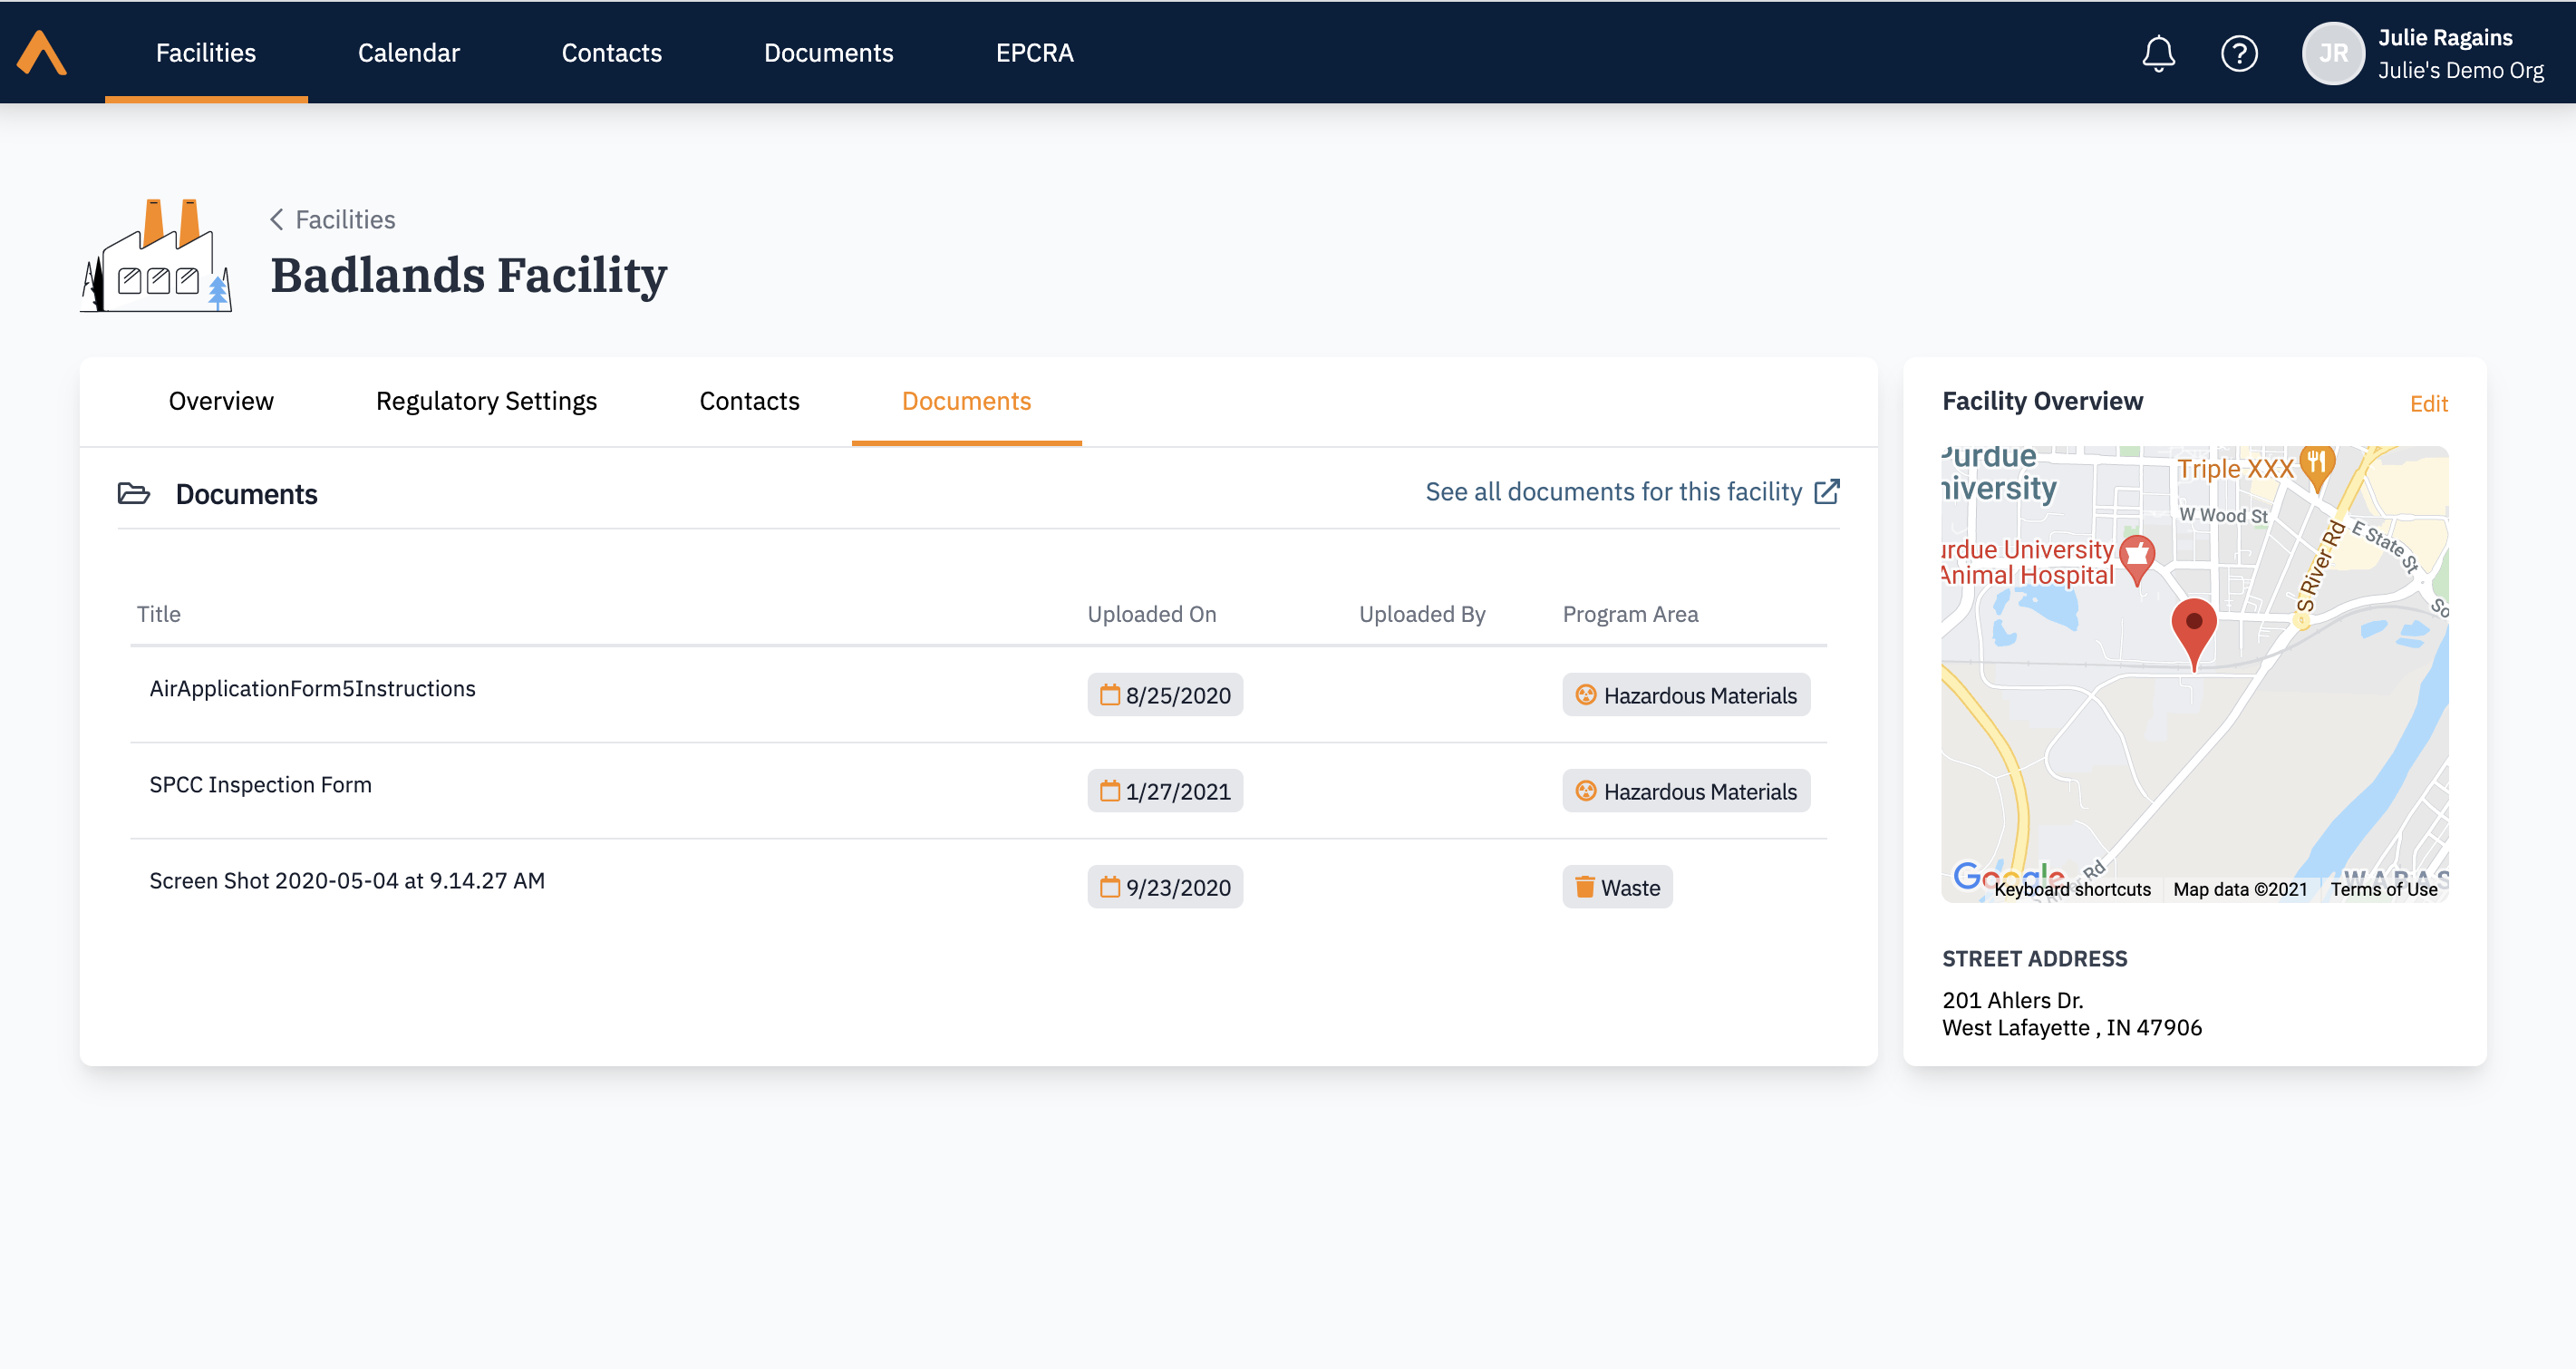Viewport: 2576px width, 1369px height.
Task: Click the open folder icon next to Documents heading
Action: click(x=133, y=493)
